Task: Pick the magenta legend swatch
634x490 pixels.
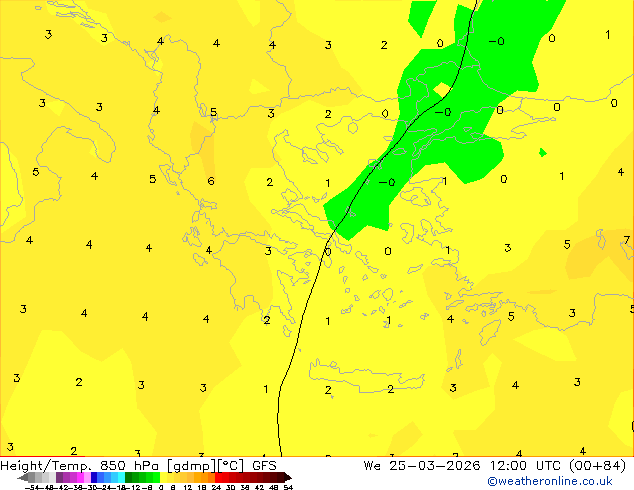Action: pyautogui.click(x=80, y=477)
